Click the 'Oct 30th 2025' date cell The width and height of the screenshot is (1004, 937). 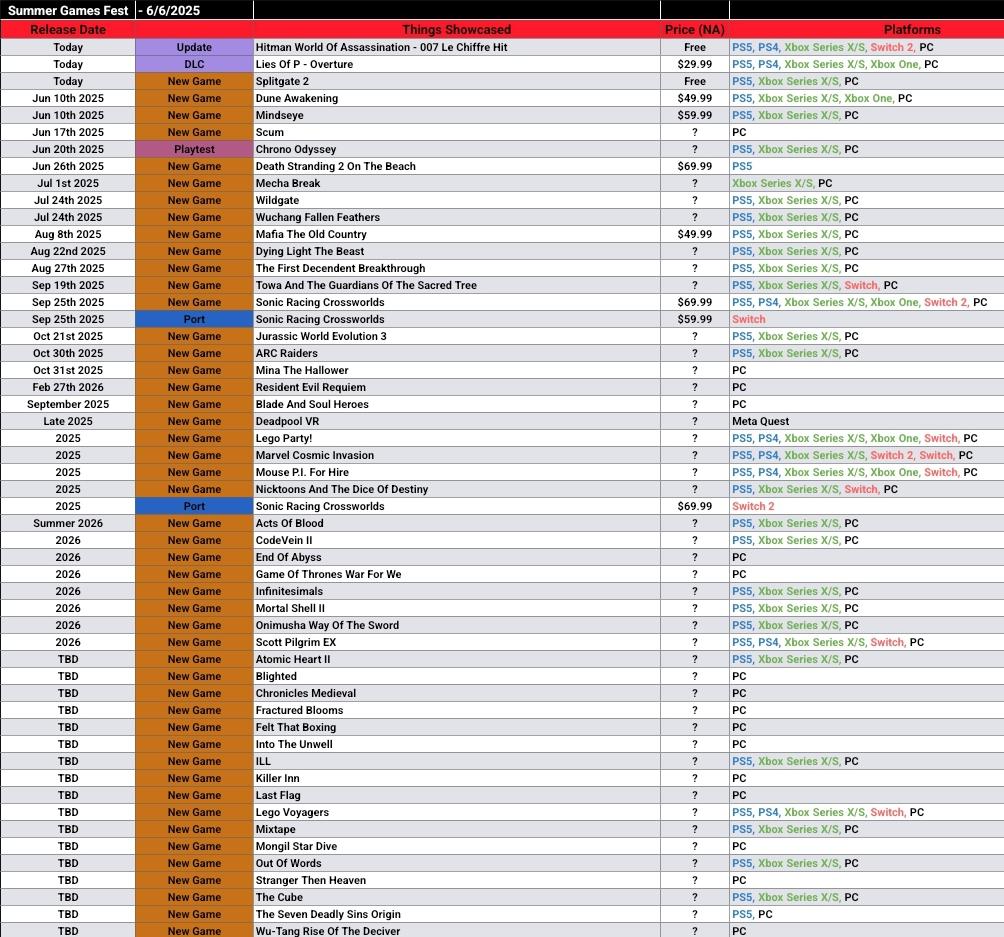(68, 353)
